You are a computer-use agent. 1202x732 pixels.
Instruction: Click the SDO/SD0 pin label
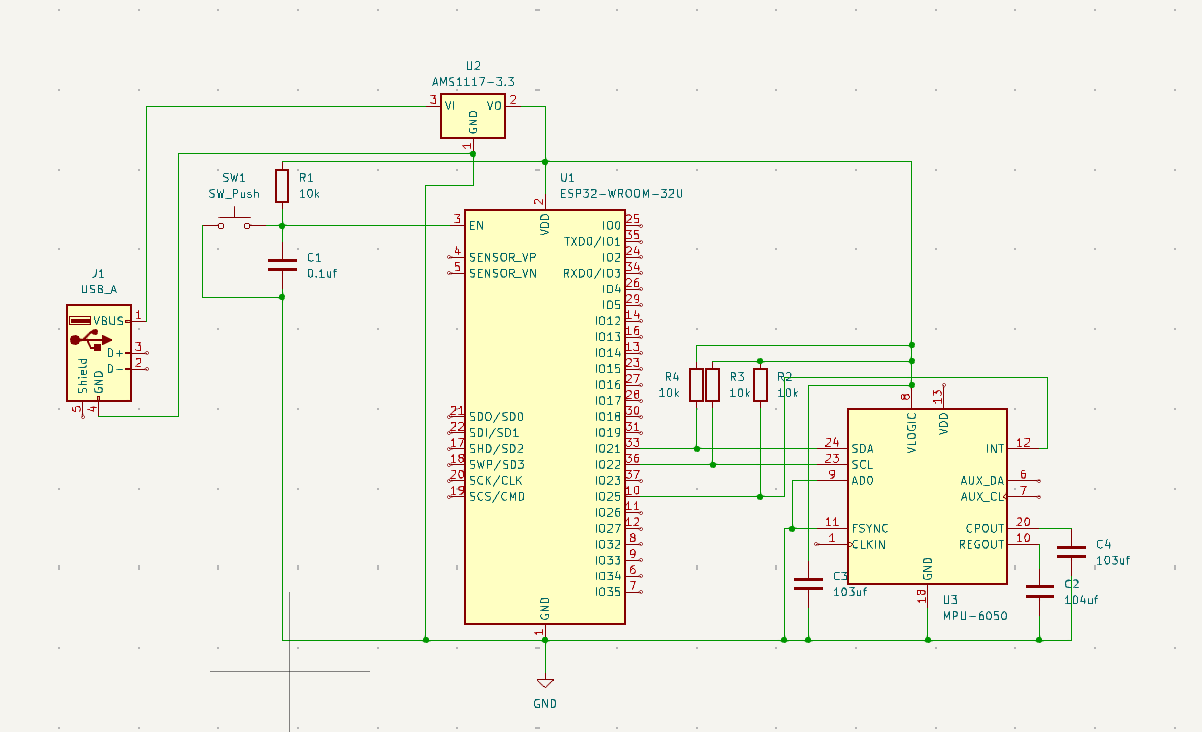pos(497,417)
